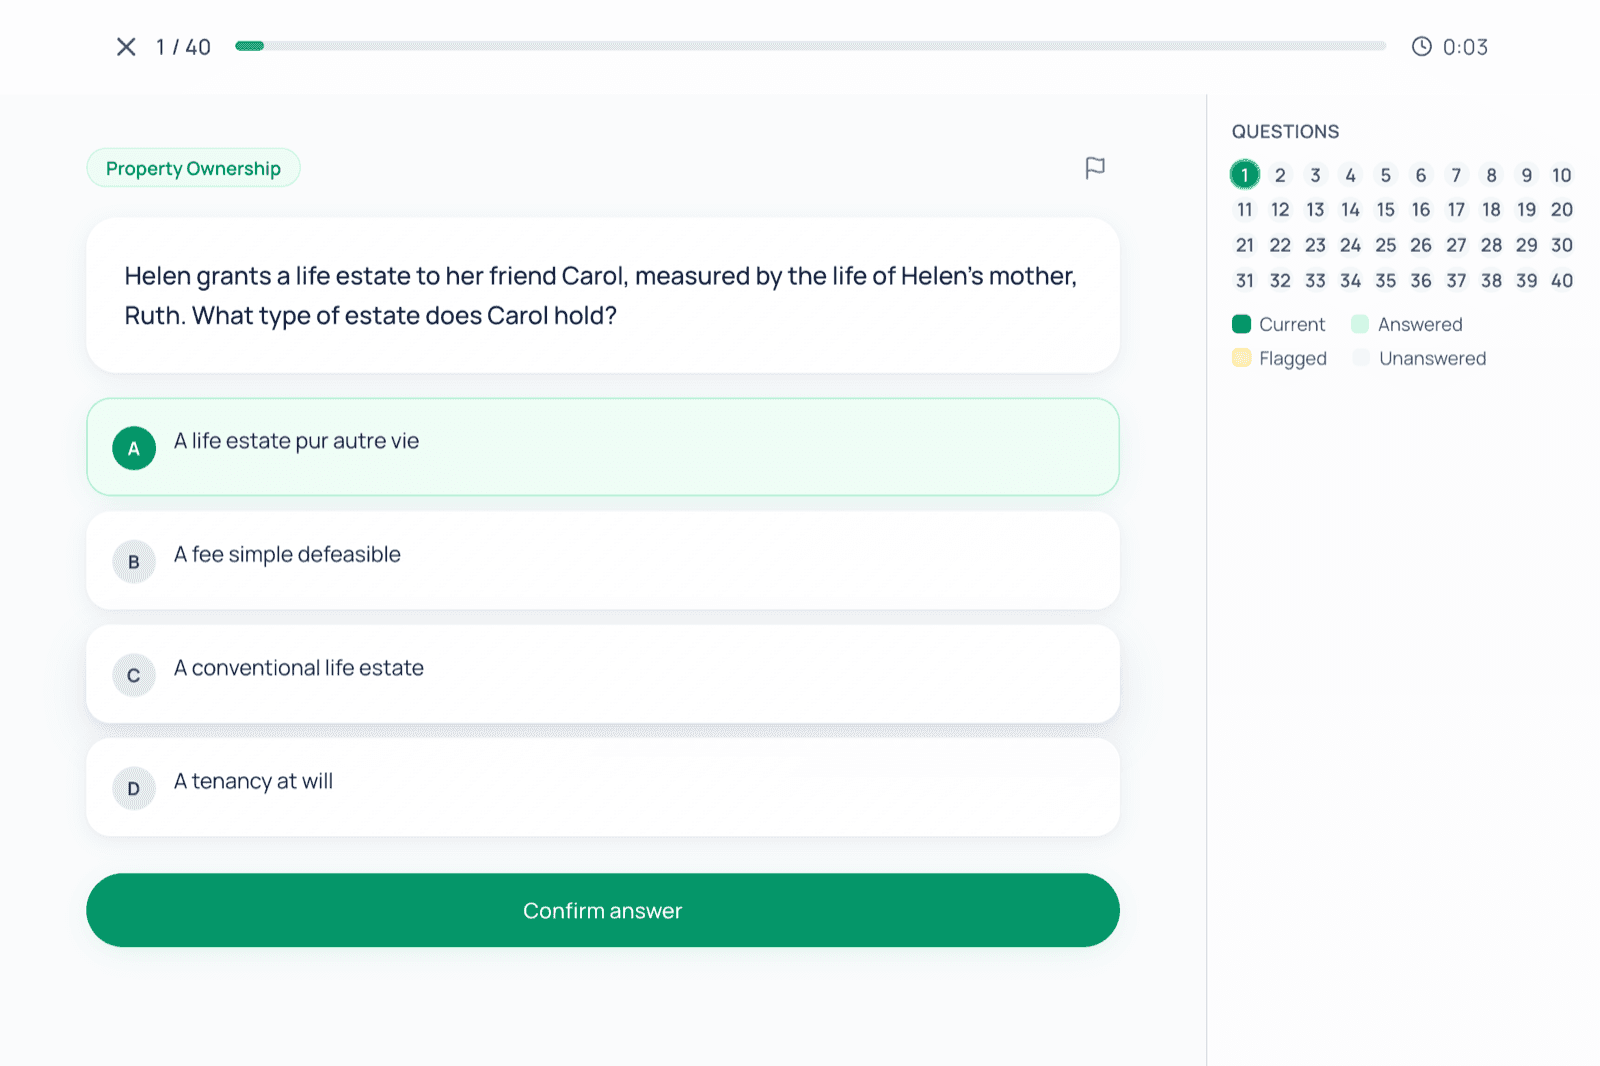Navigate to question 10
This screenshot has width=1600, height=1066.
(1561, 175)
